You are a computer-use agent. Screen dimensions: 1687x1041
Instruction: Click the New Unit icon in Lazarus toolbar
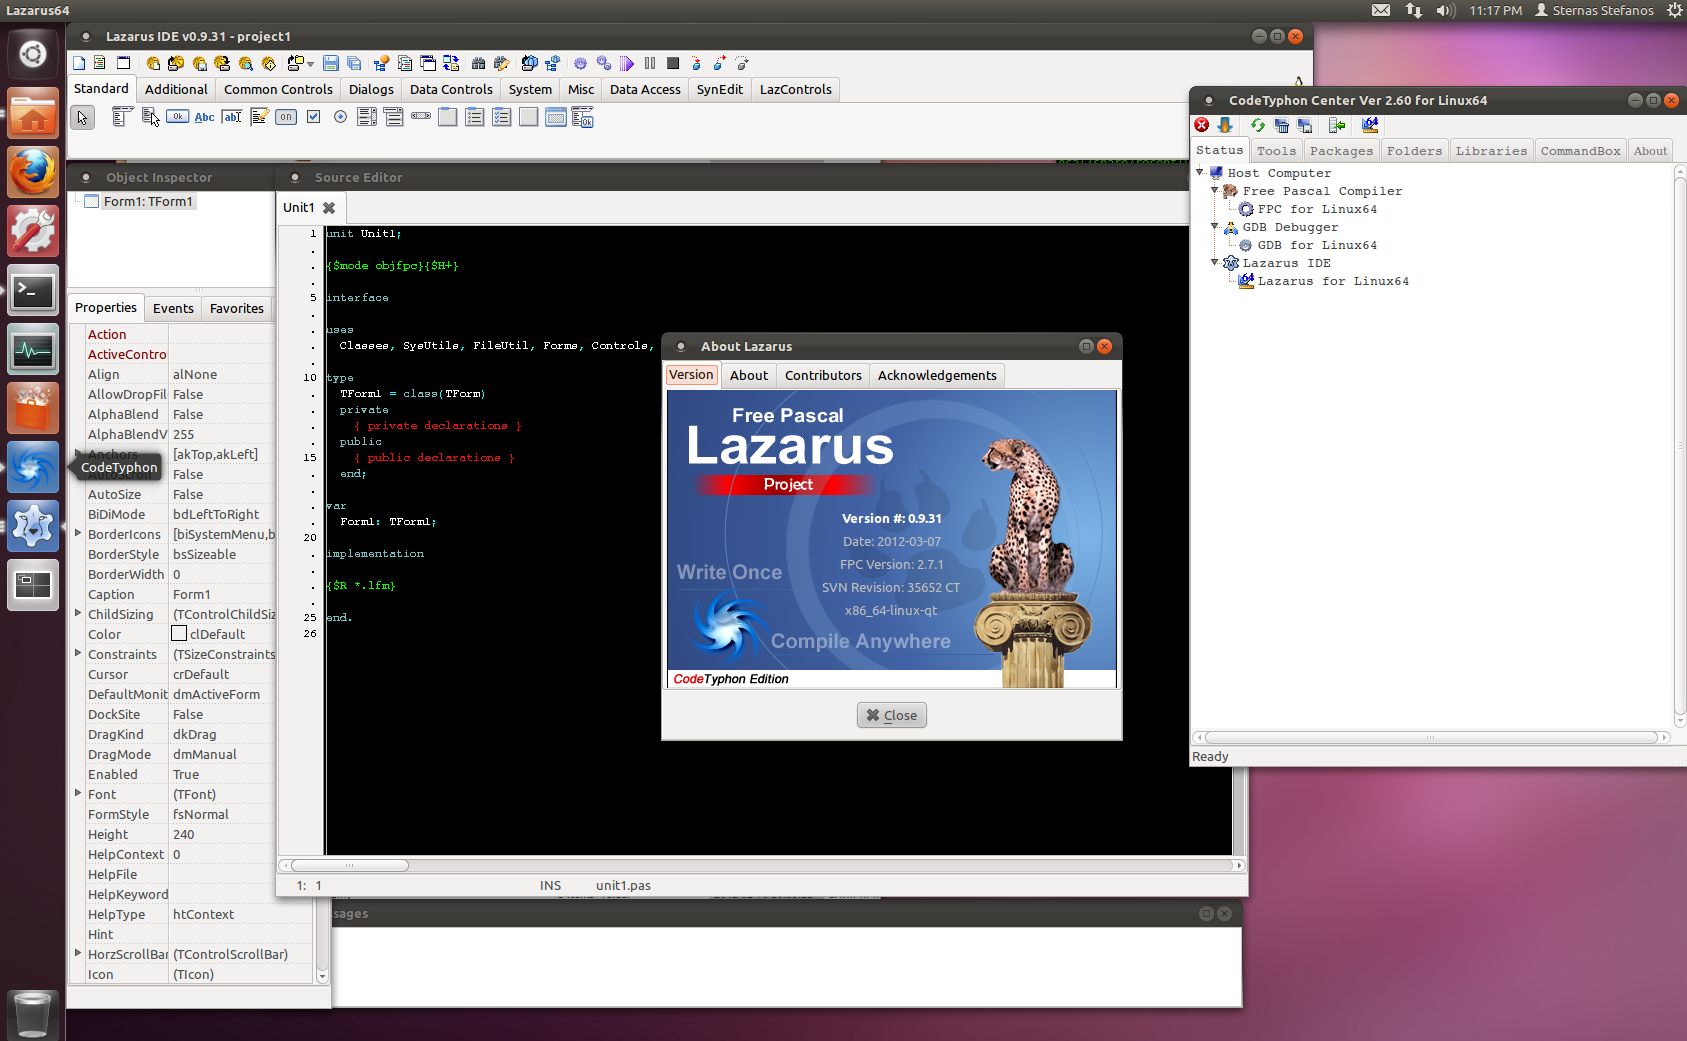pyautogui.click(x=99, y=63)
